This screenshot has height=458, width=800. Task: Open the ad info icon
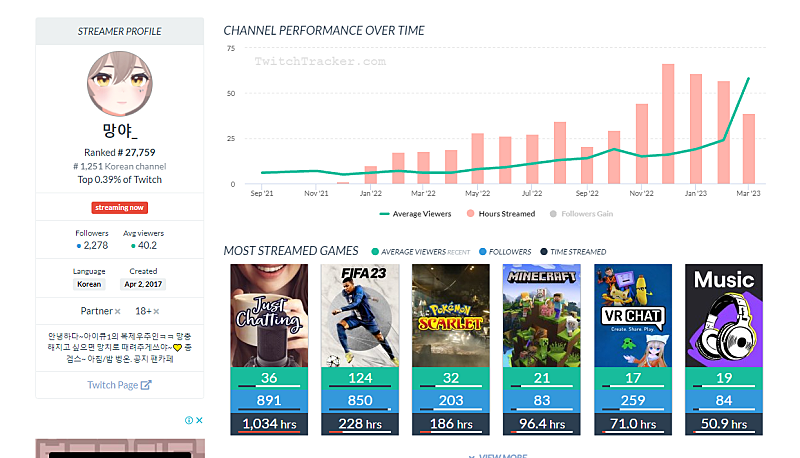[x=189, y=420]
